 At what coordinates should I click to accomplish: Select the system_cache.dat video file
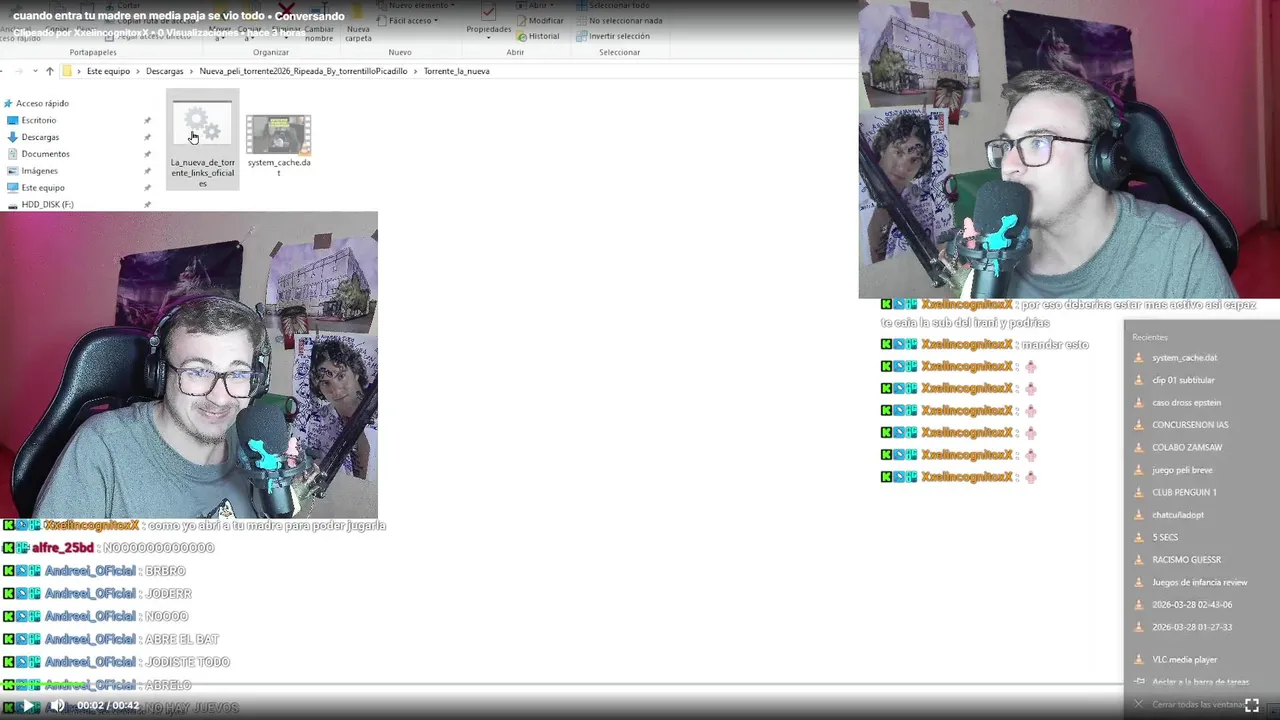pos(279,145)
